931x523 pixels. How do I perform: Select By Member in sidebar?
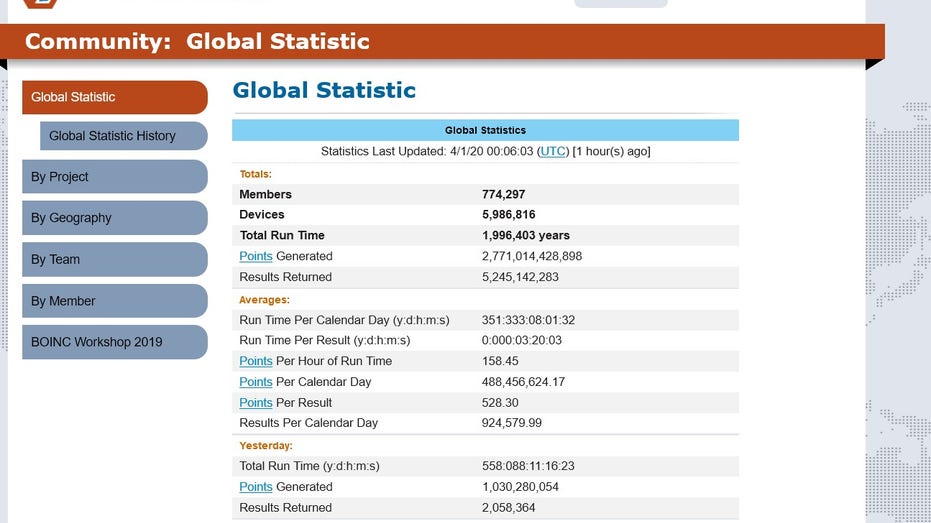point(115,301)
